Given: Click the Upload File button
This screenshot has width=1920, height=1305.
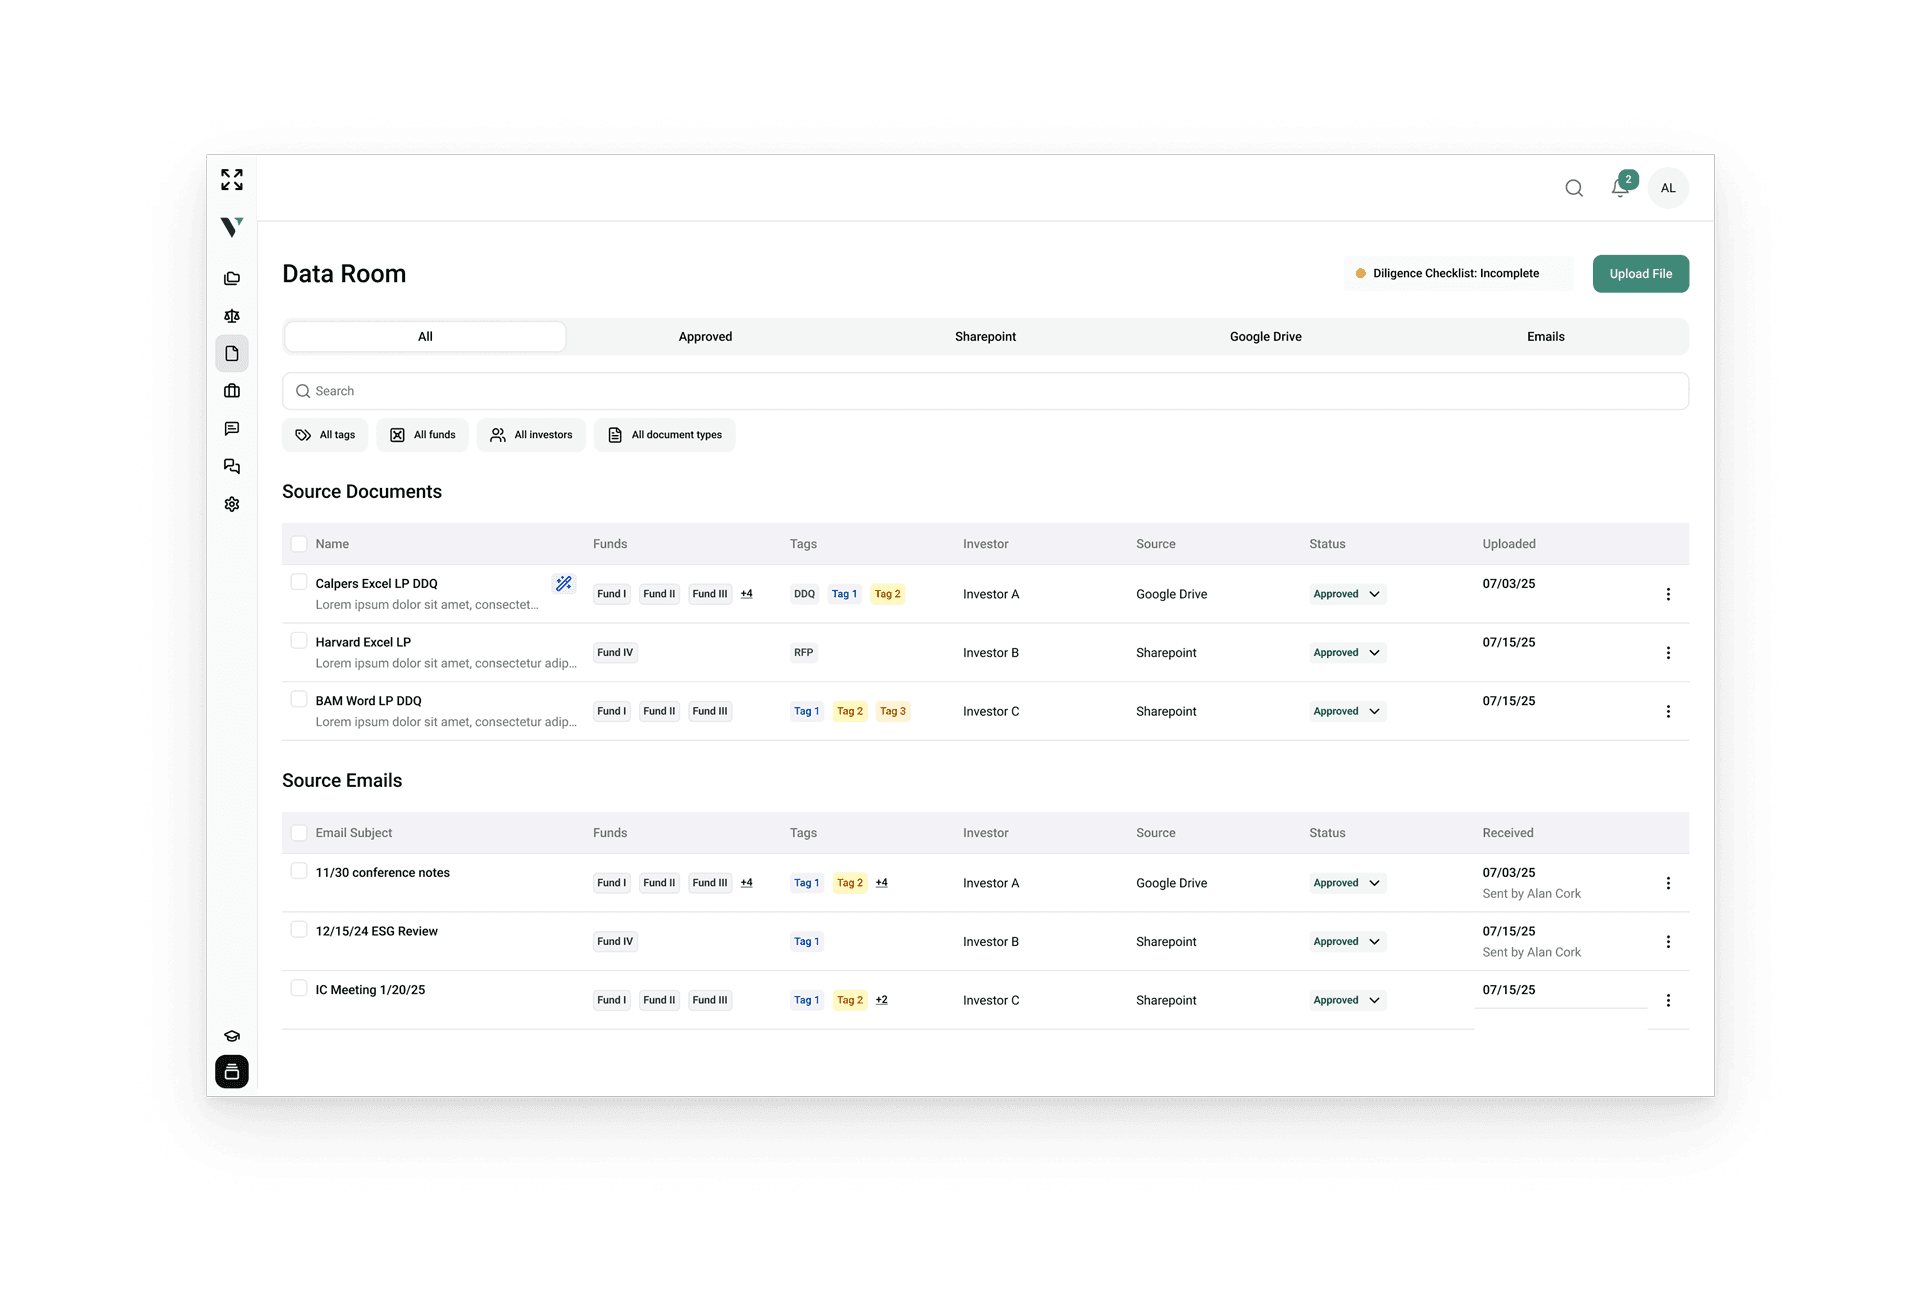Looking at the screenshot, I should click(1640, 274).
